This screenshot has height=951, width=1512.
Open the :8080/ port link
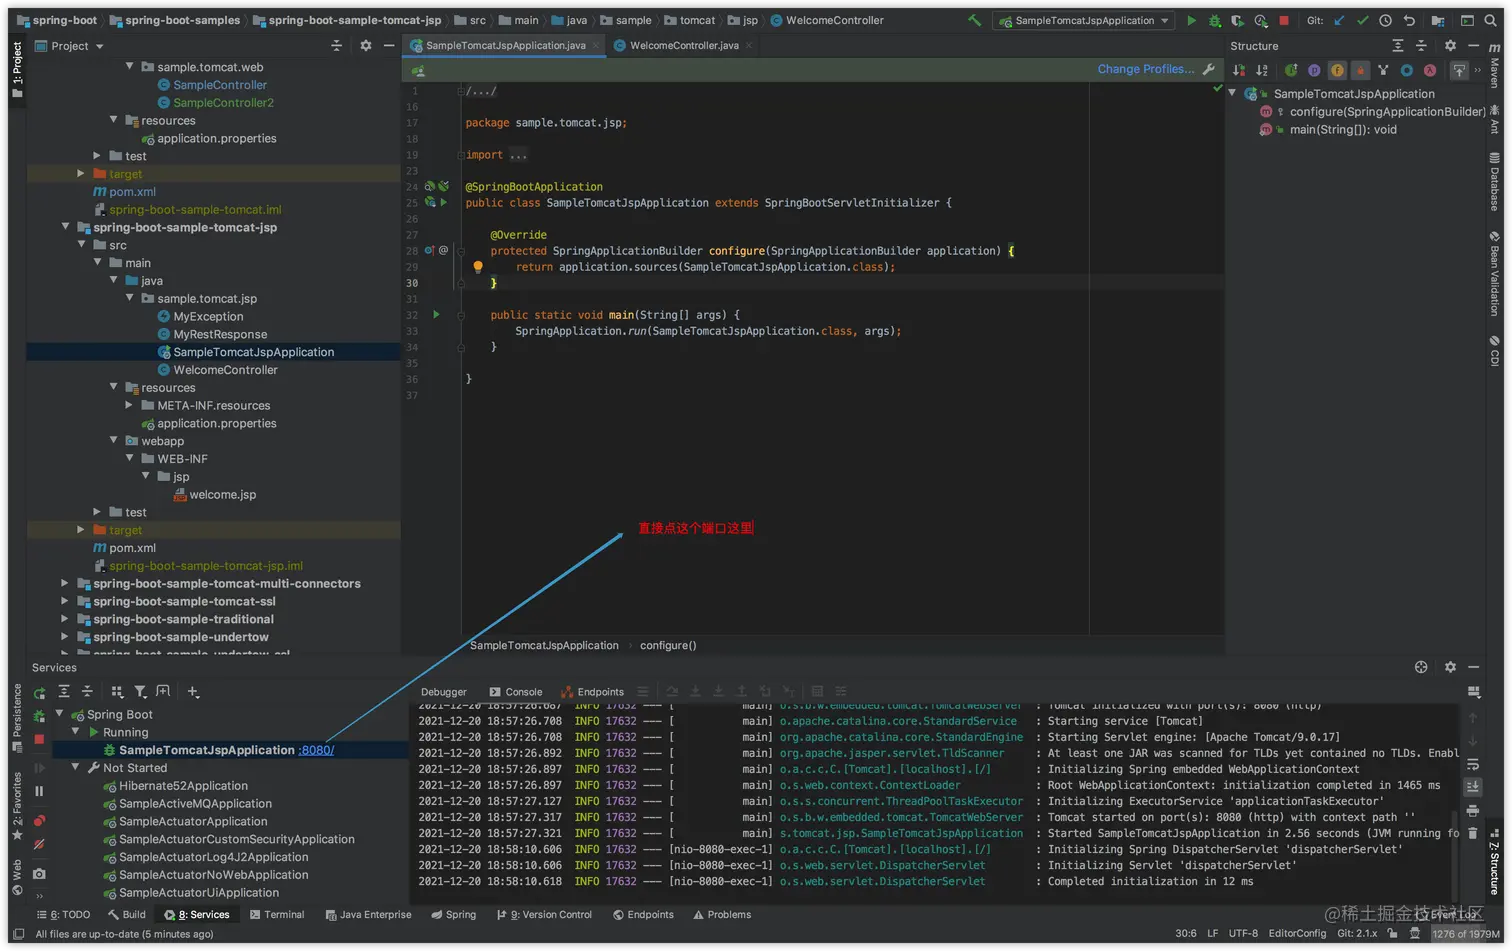click(316, 750)
